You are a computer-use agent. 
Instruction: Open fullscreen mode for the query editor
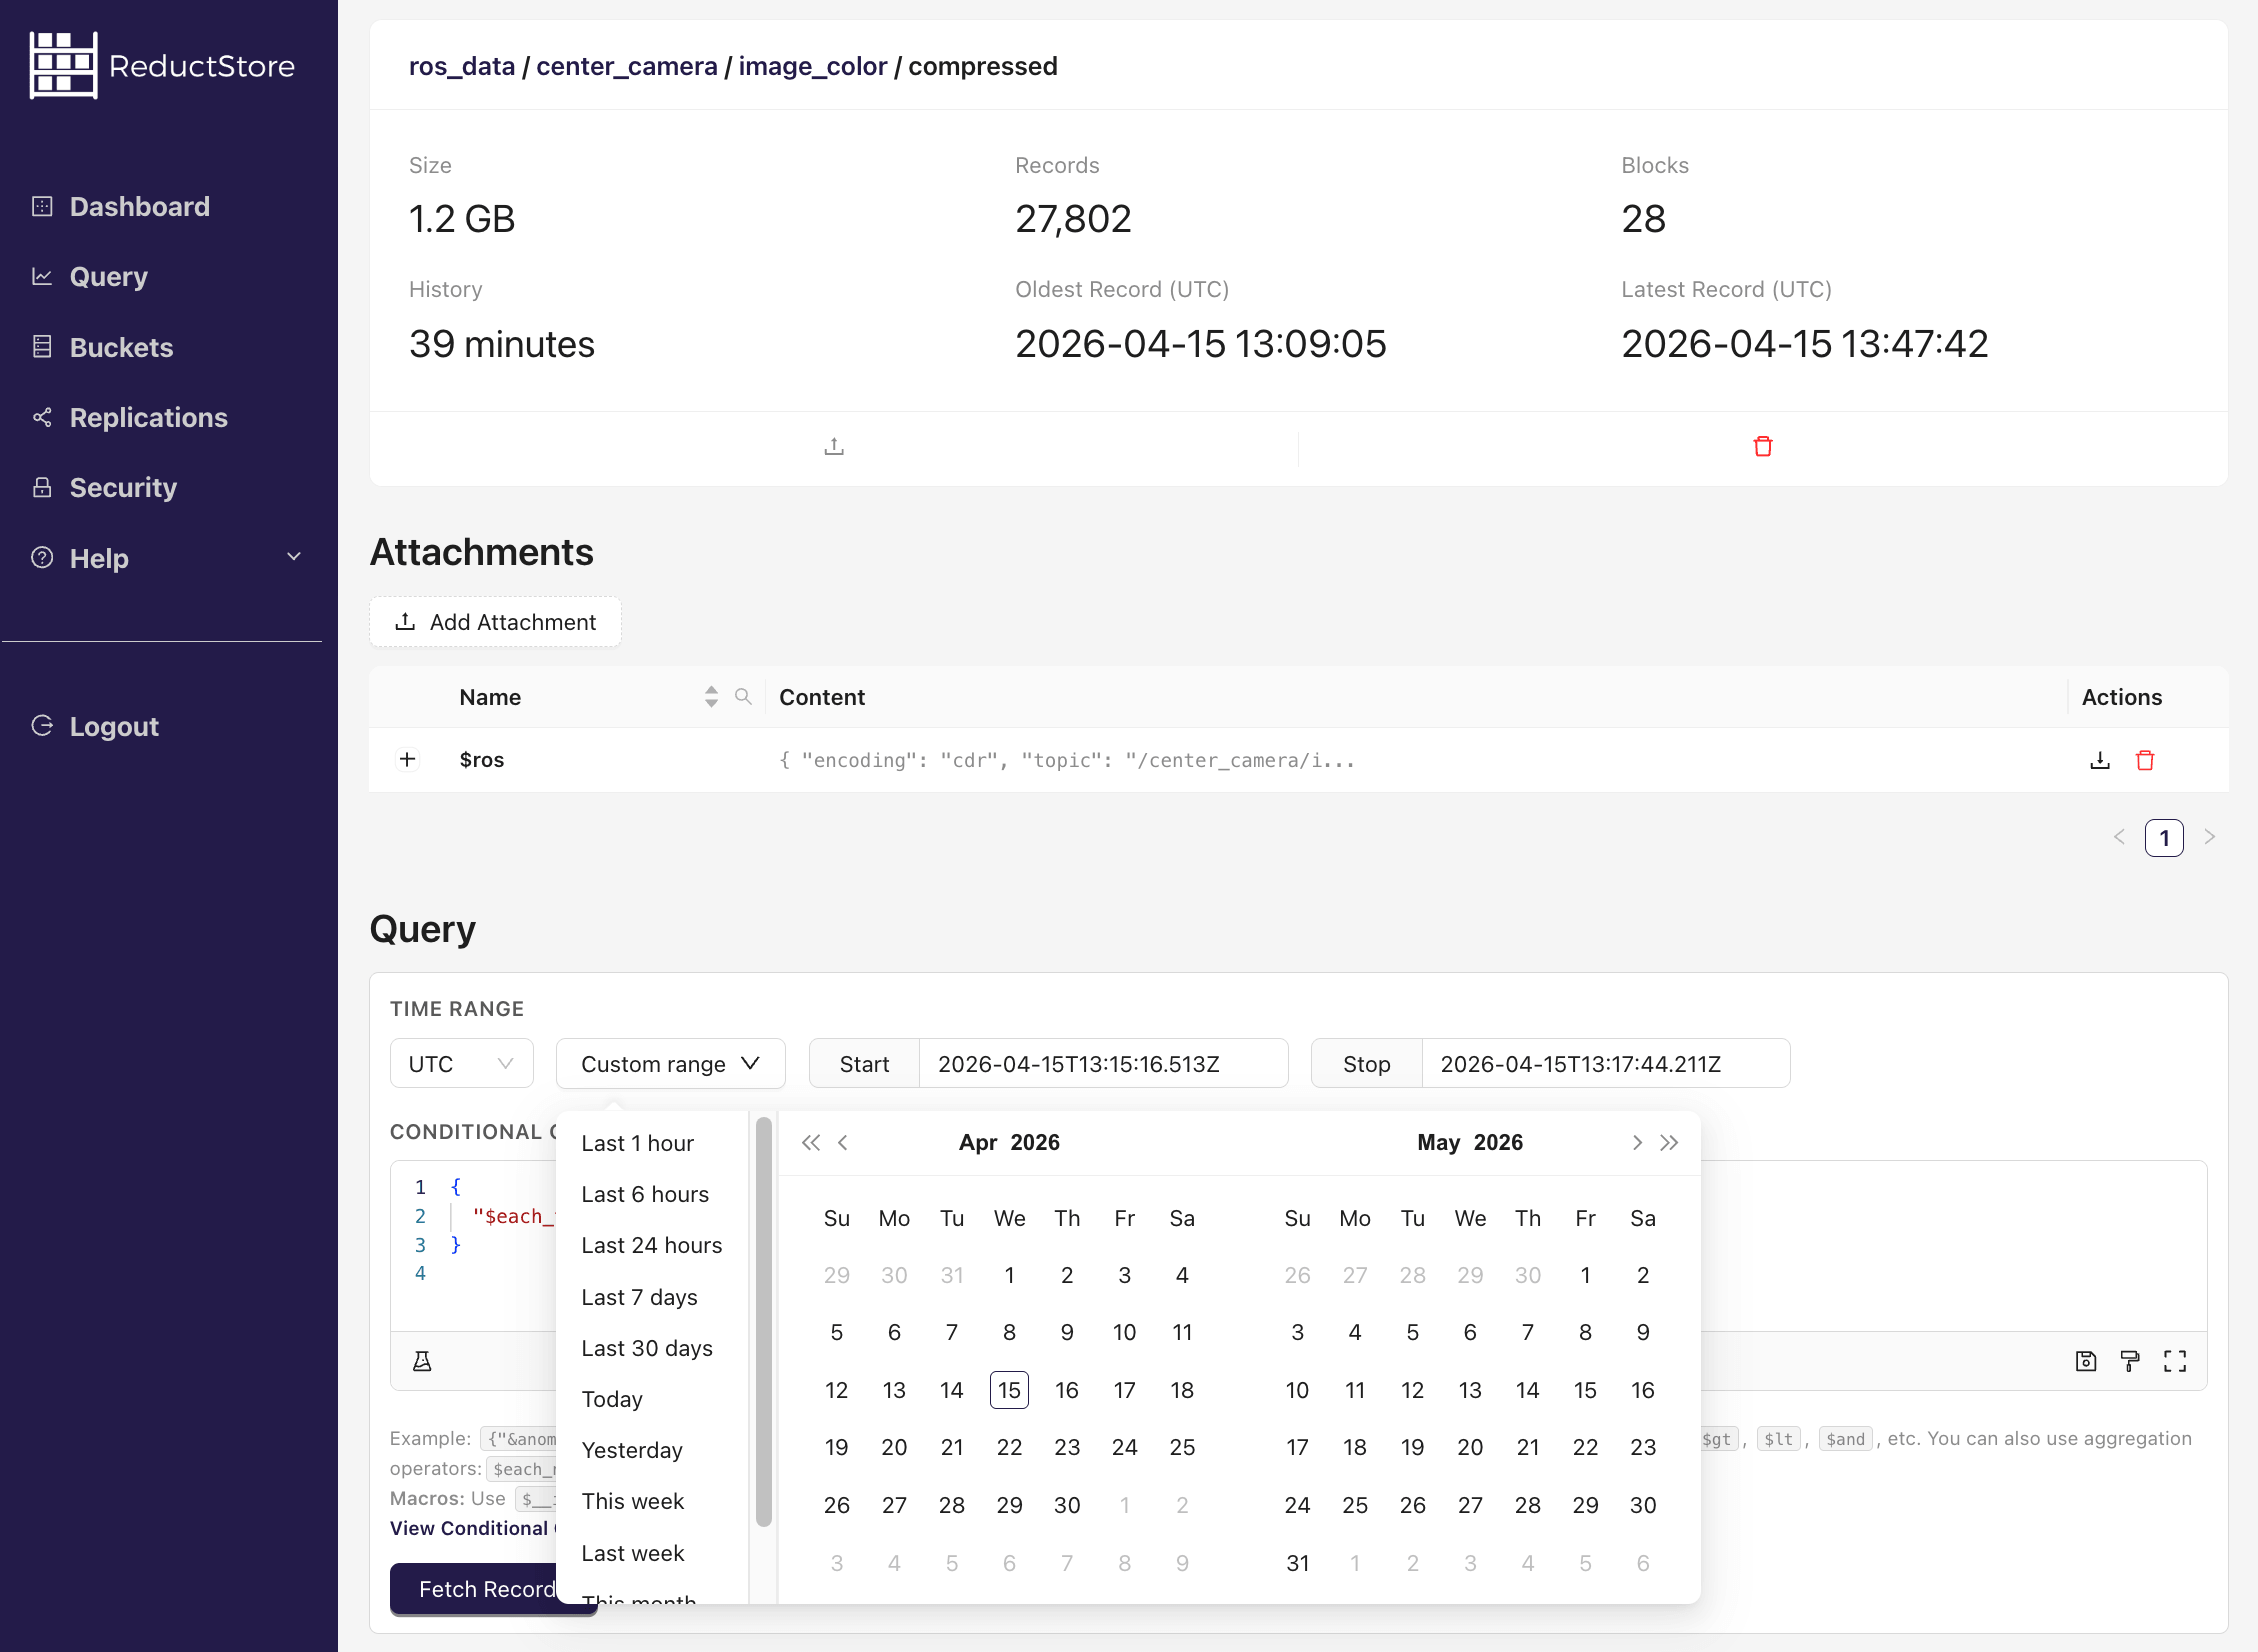(x=2175, y=1360)
